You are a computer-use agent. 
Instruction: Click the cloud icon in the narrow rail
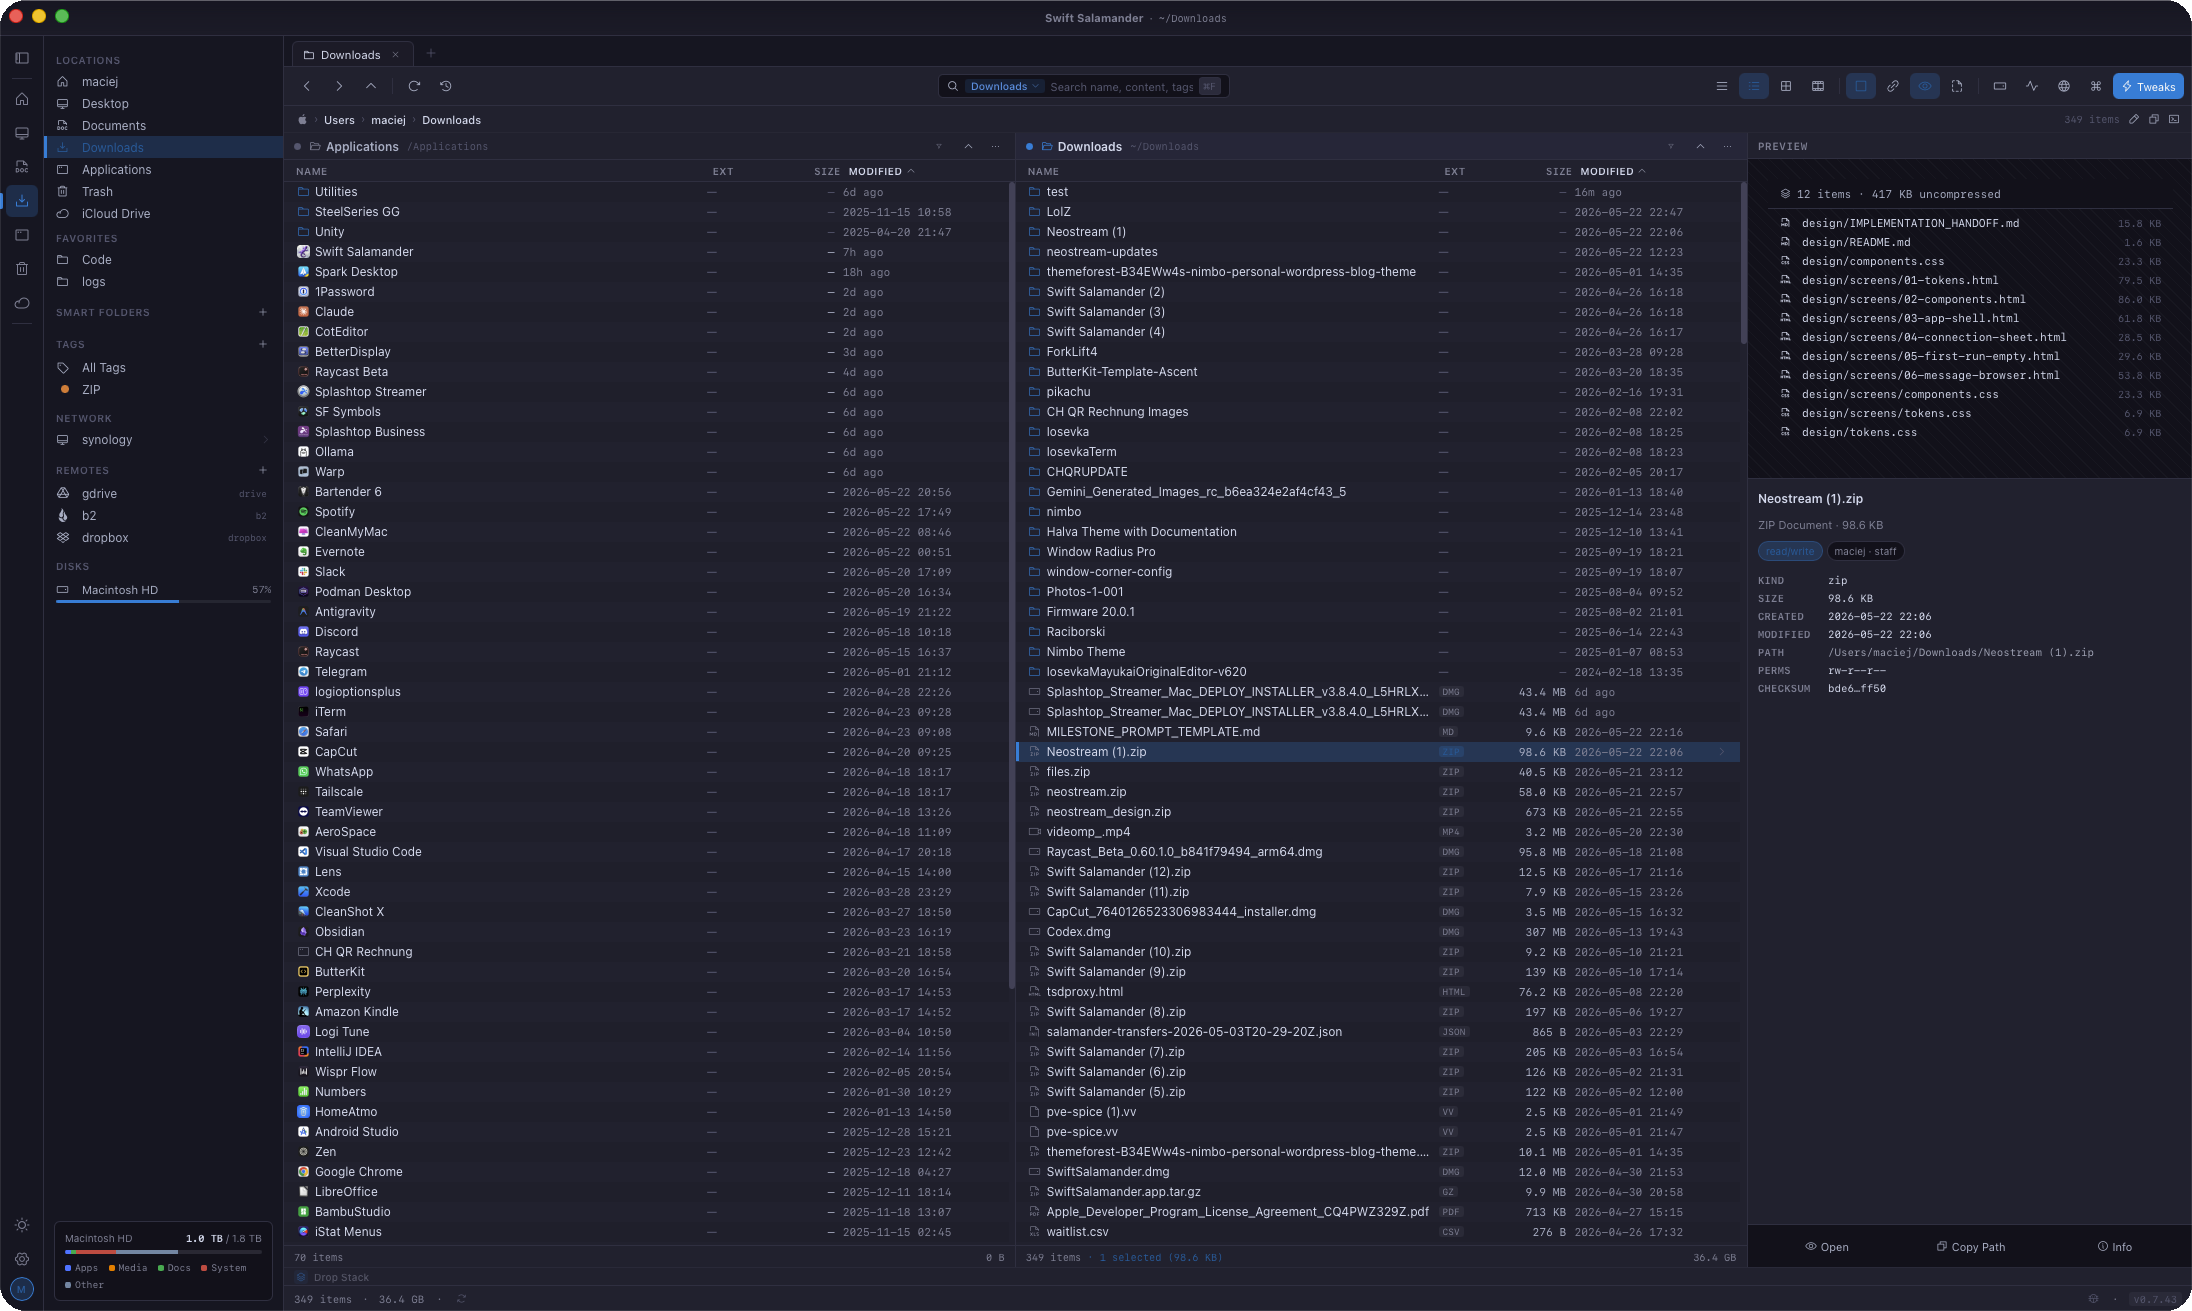pyautogui.click(x=22, y=302)
